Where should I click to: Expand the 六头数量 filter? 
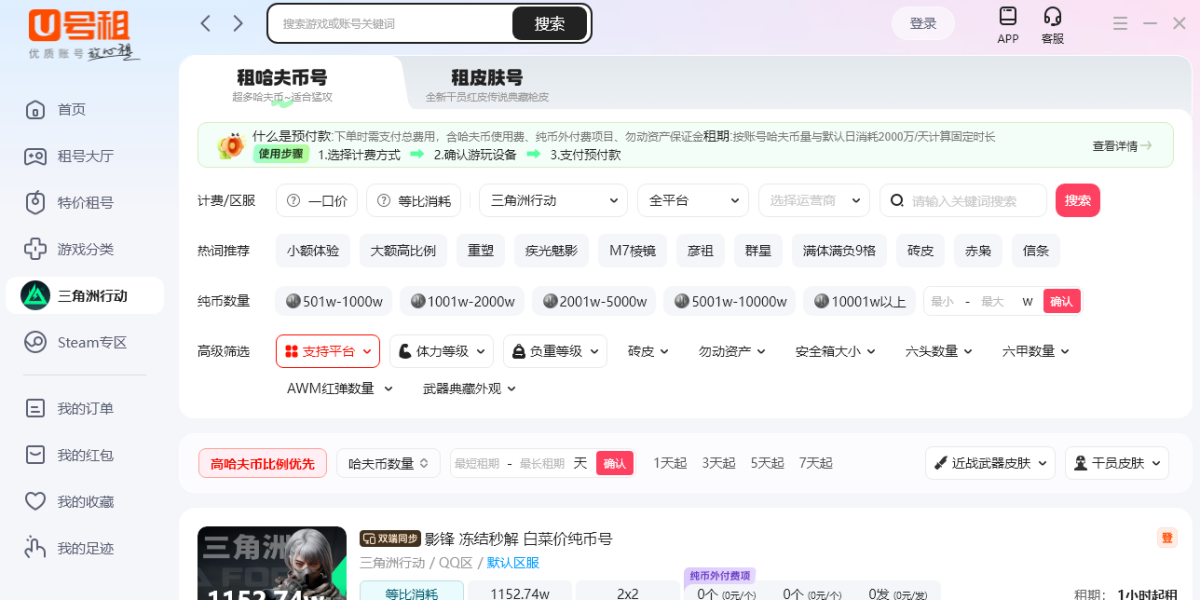938,351
